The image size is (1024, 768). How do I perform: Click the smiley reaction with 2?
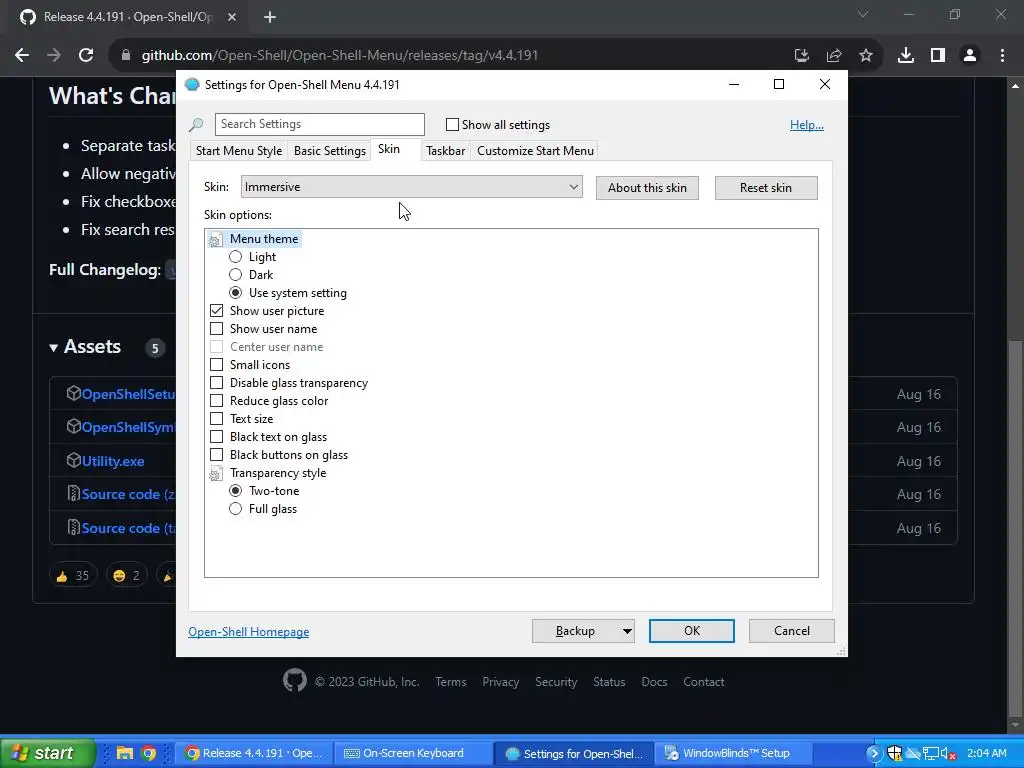pyautogui.click(x=126, y=575)
